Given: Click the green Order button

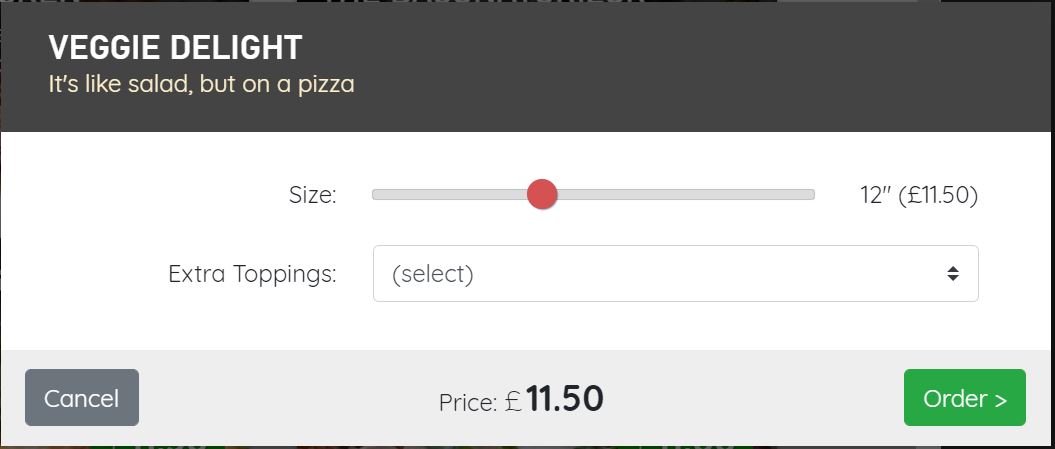Looking at the screenshot, I should tap(964, 398).
